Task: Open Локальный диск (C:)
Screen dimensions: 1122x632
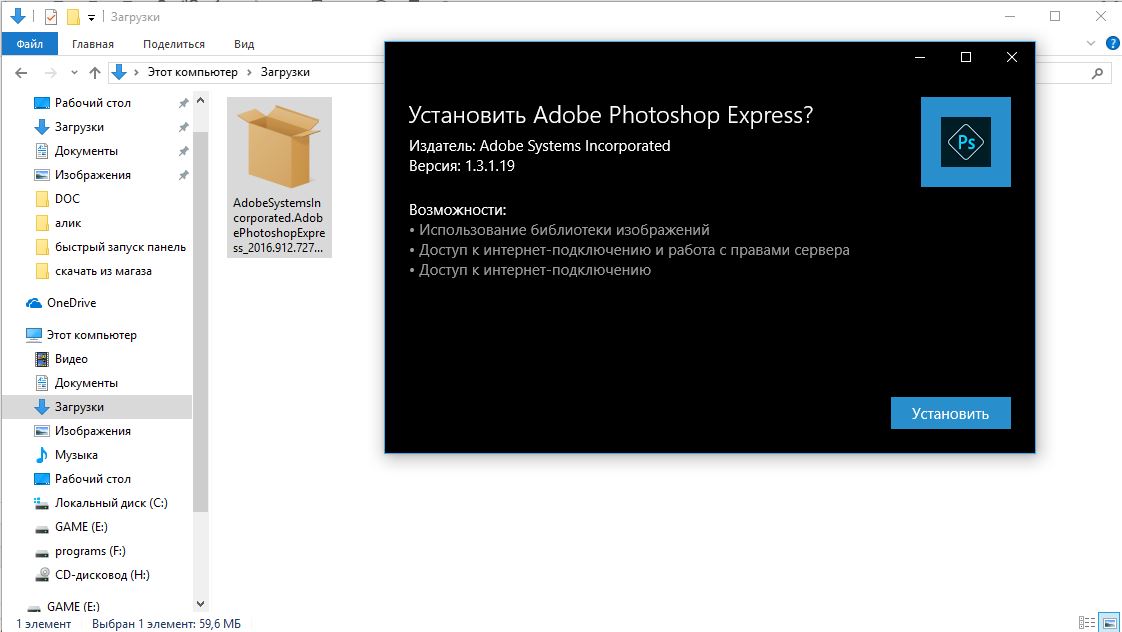Action: [111, 502]
